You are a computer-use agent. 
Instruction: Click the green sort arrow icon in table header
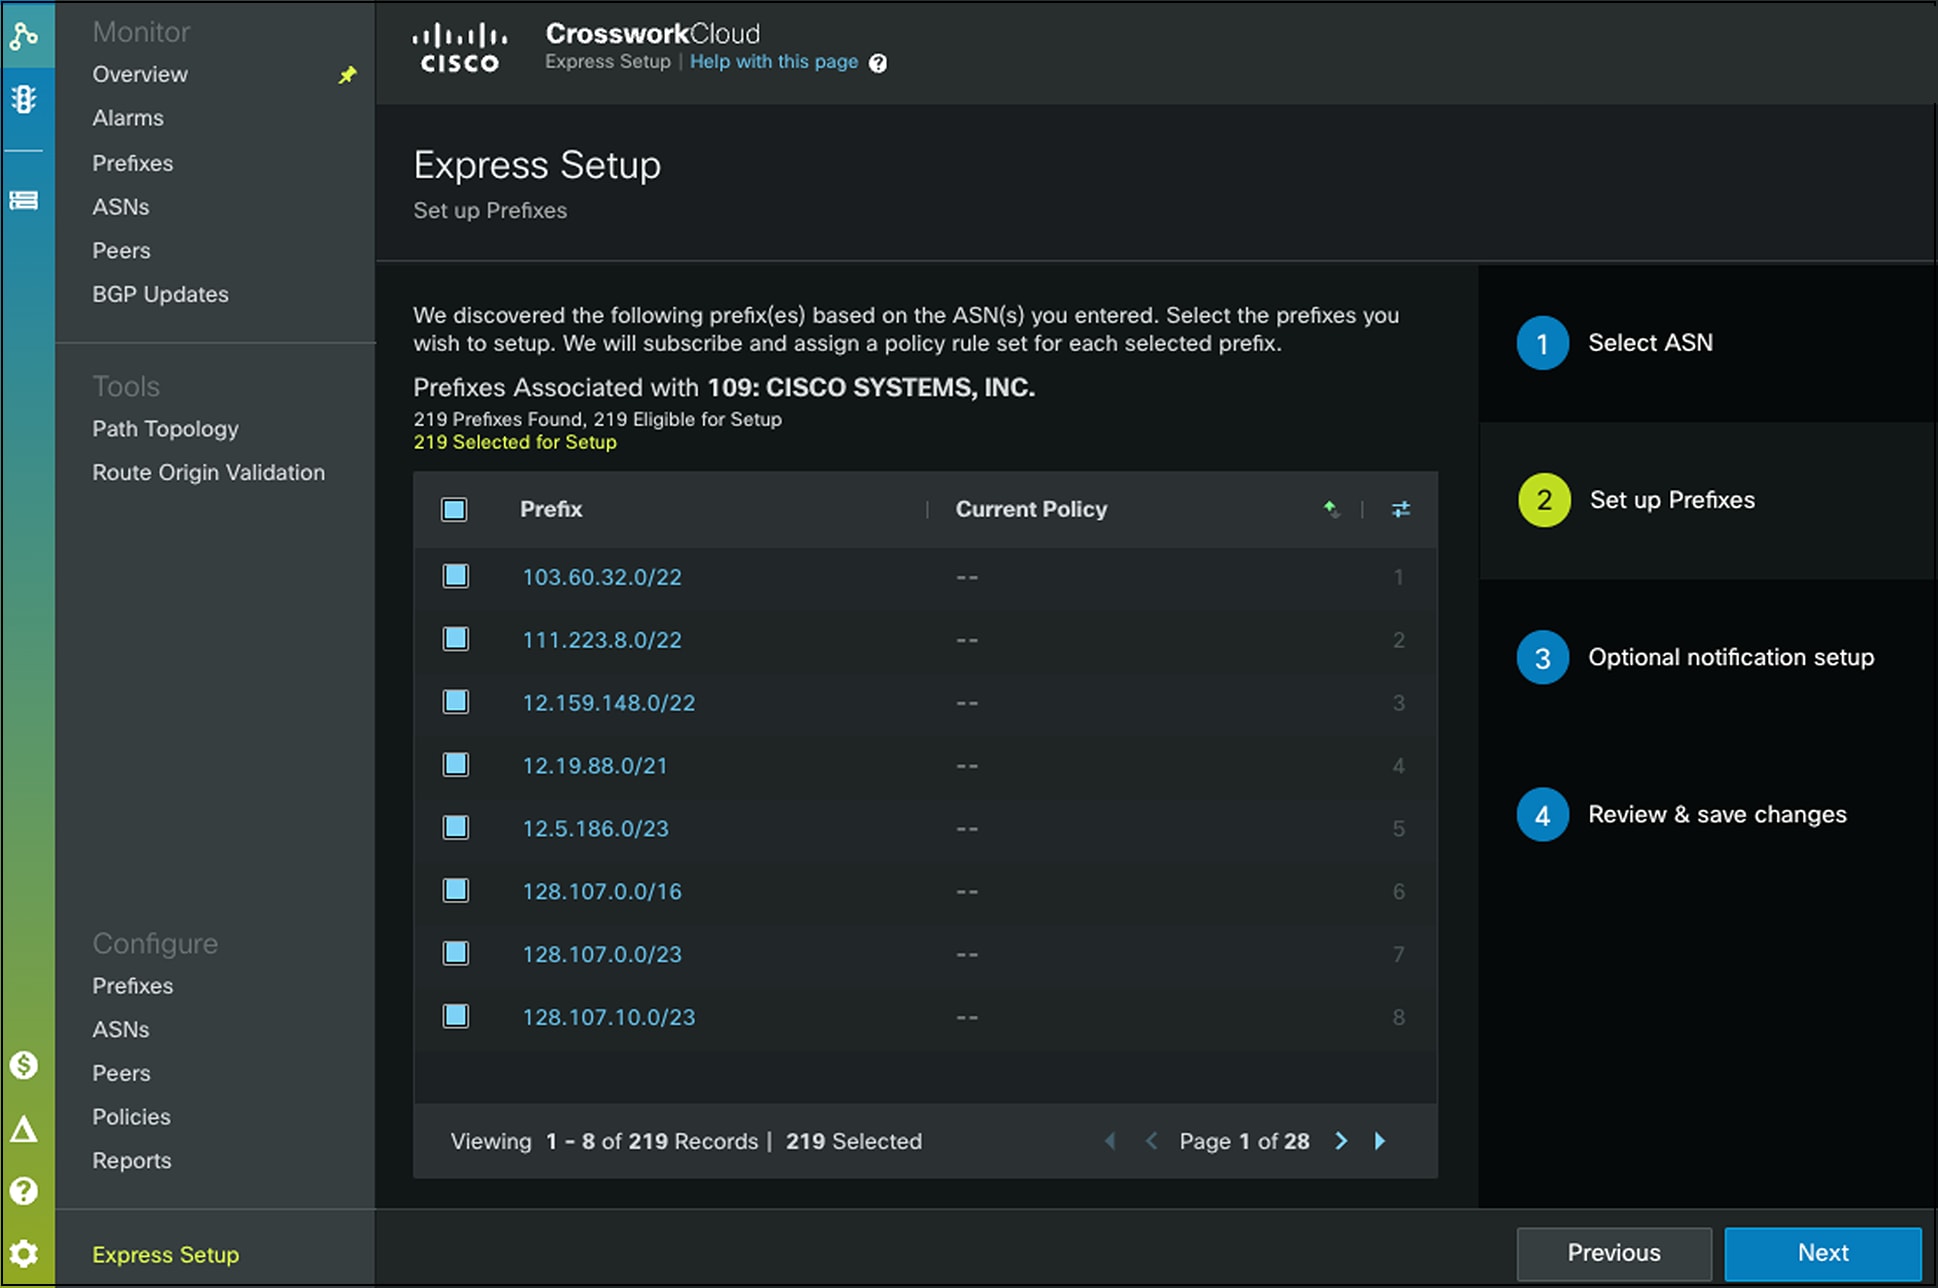1331,509
